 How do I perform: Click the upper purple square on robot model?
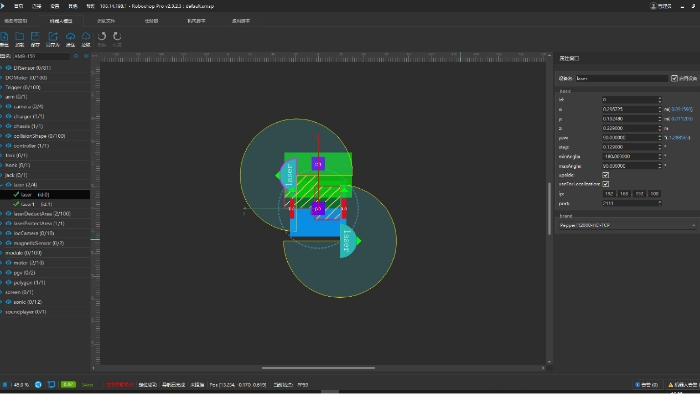pyautogui.click(x=318, y=164)
